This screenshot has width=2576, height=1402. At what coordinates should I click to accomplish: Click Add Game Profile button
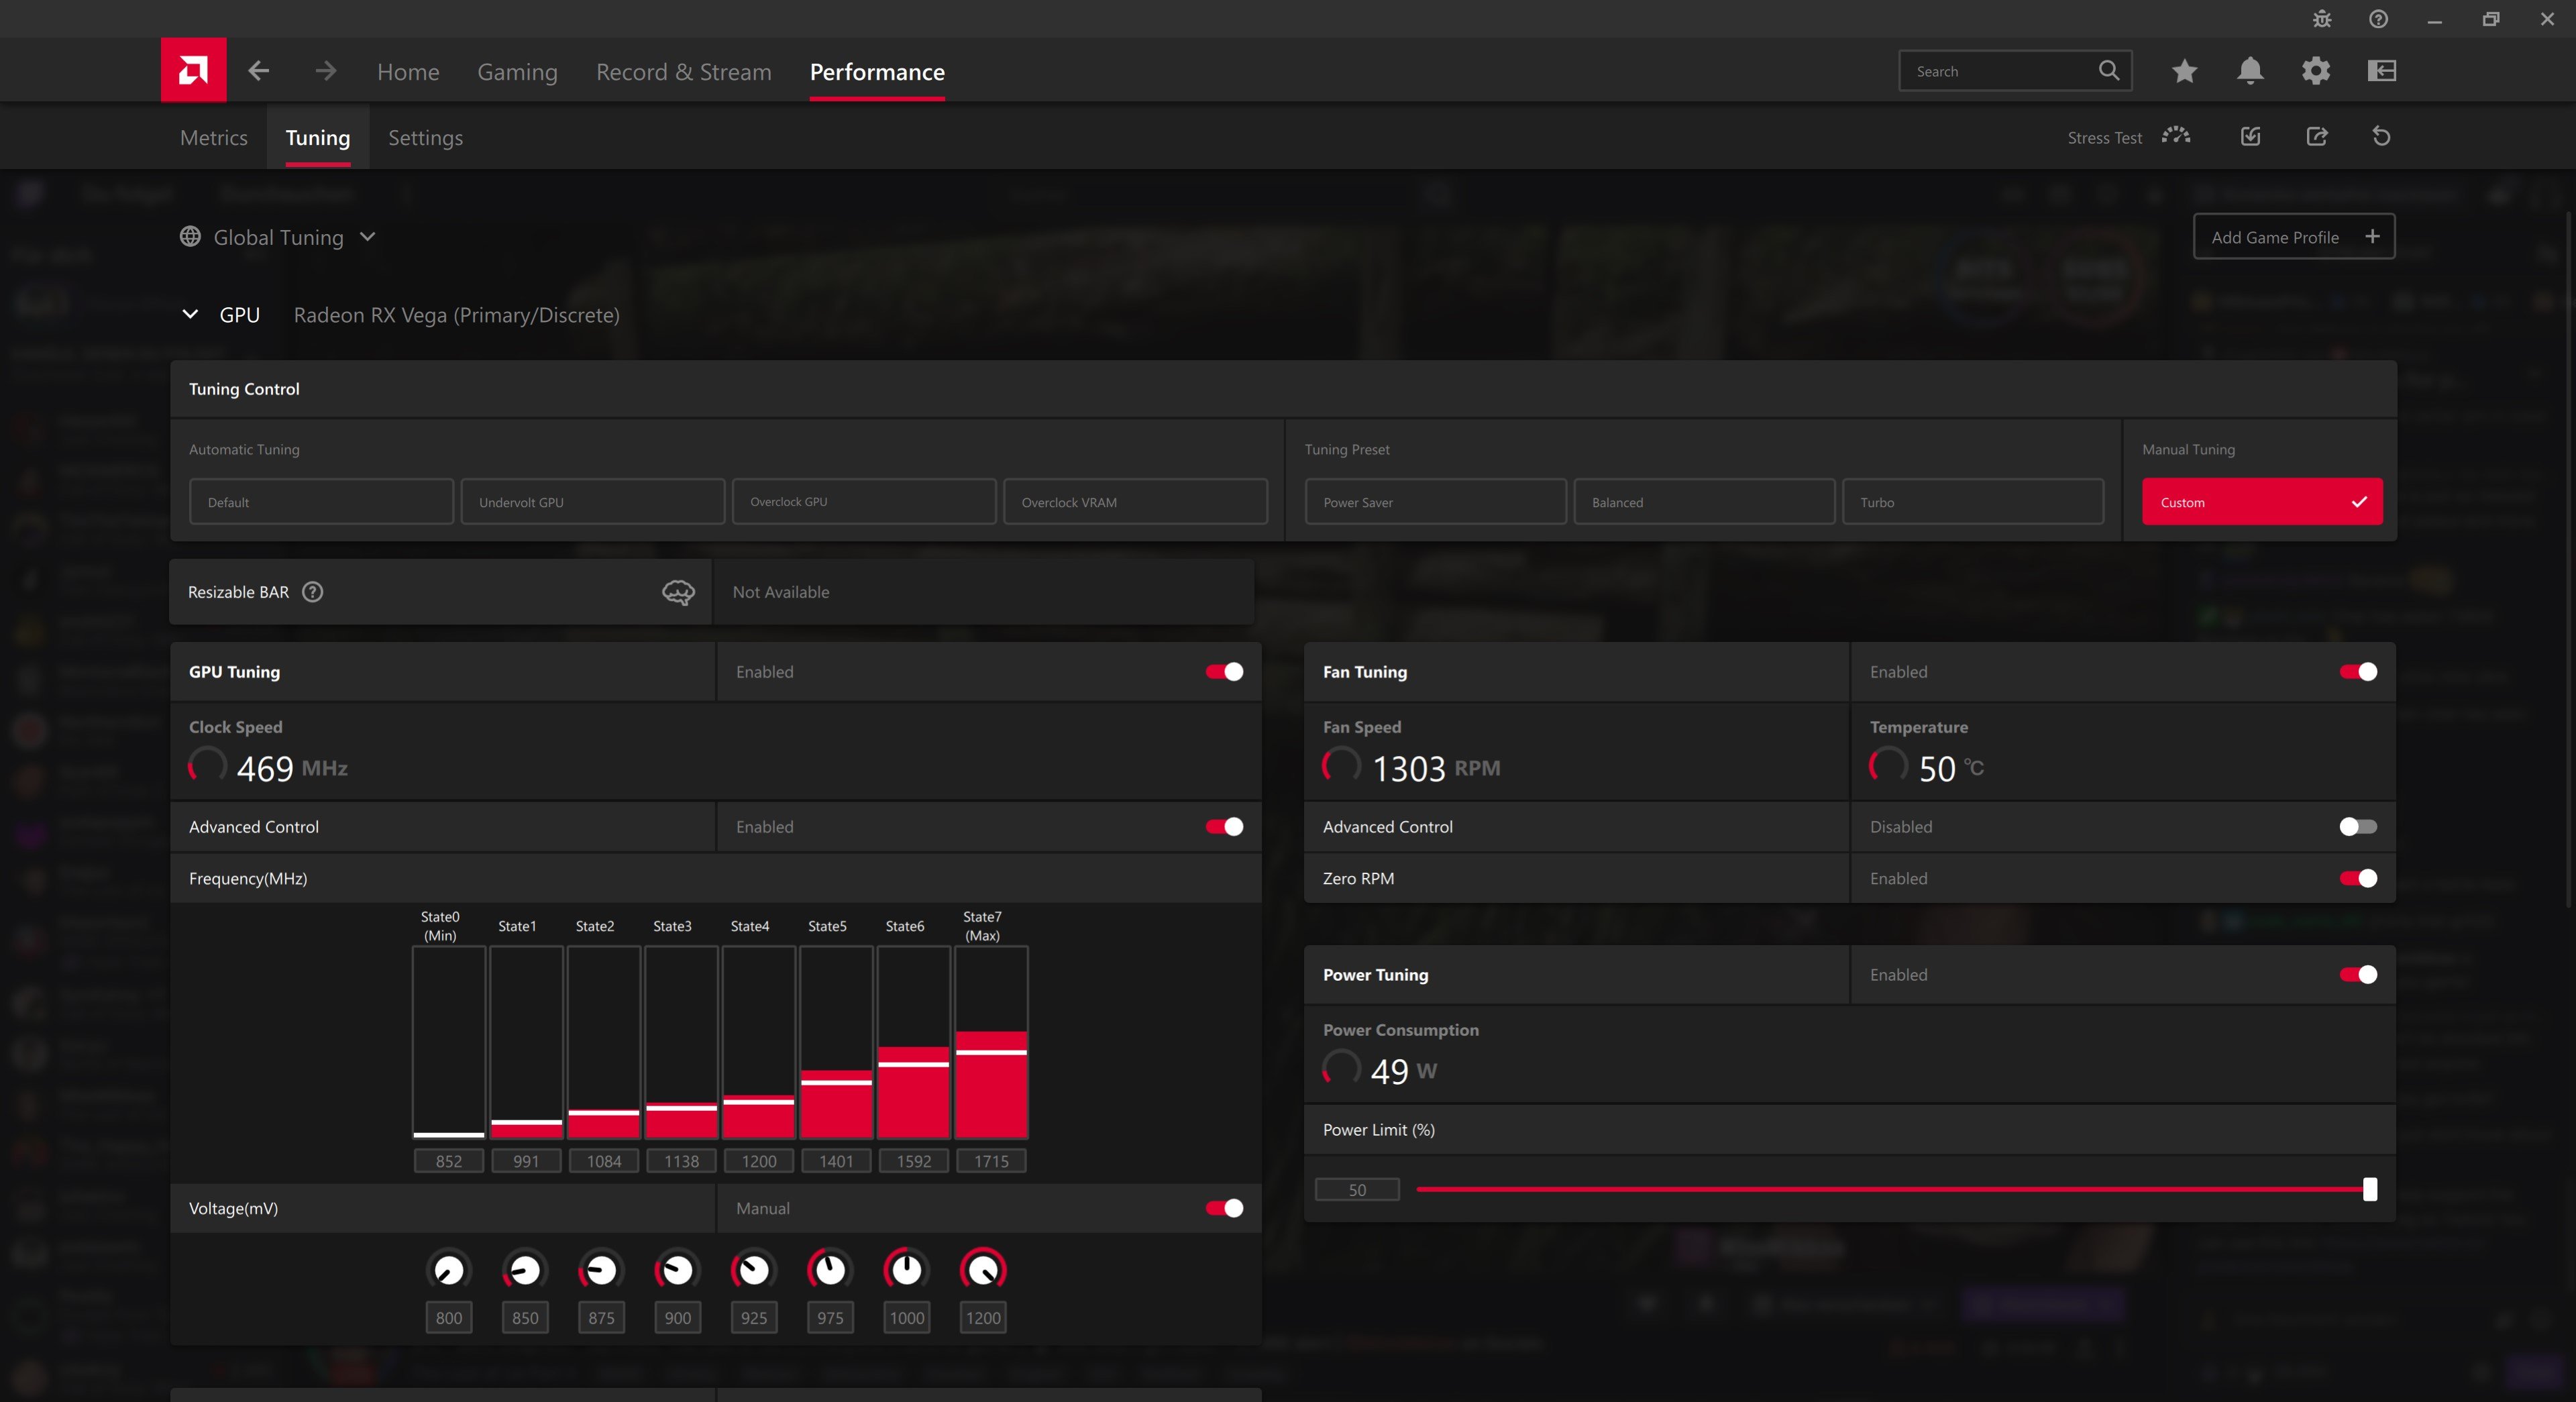[2293, 237]
